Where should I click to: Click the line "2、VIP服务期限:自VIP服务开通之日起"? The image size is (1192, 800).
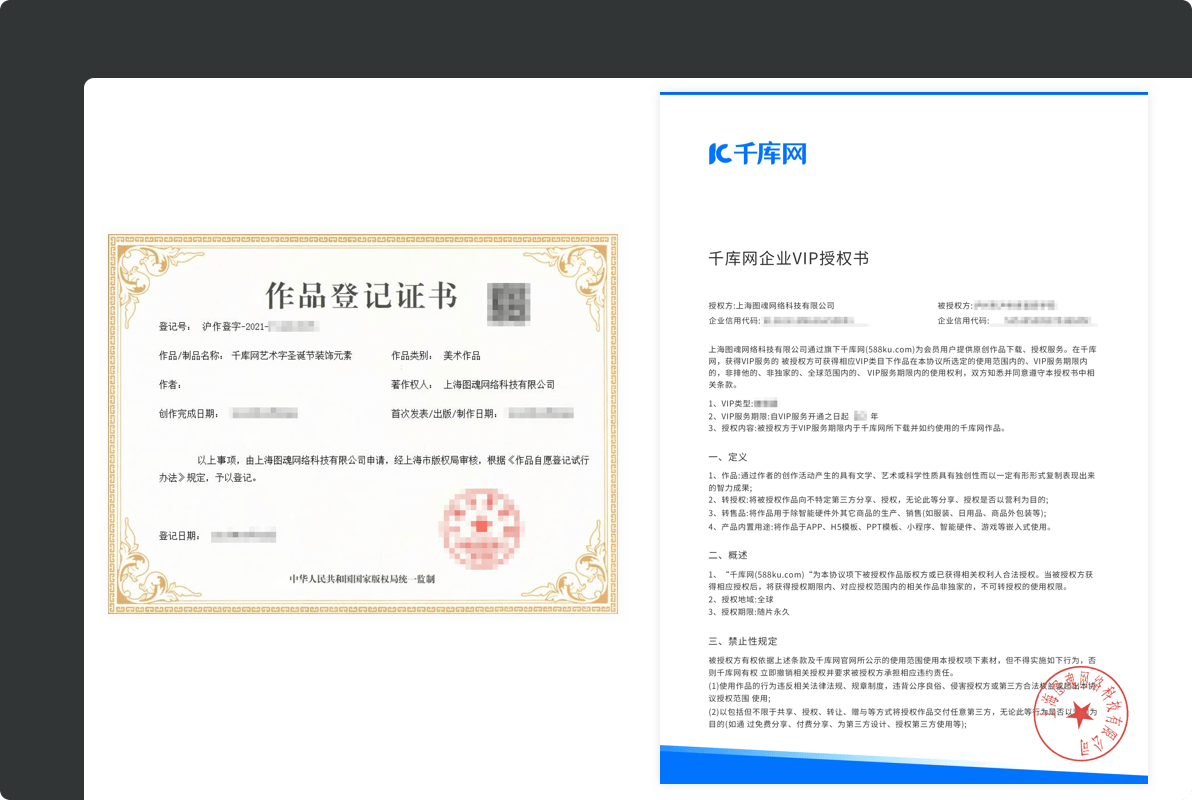tap(778, 417)
